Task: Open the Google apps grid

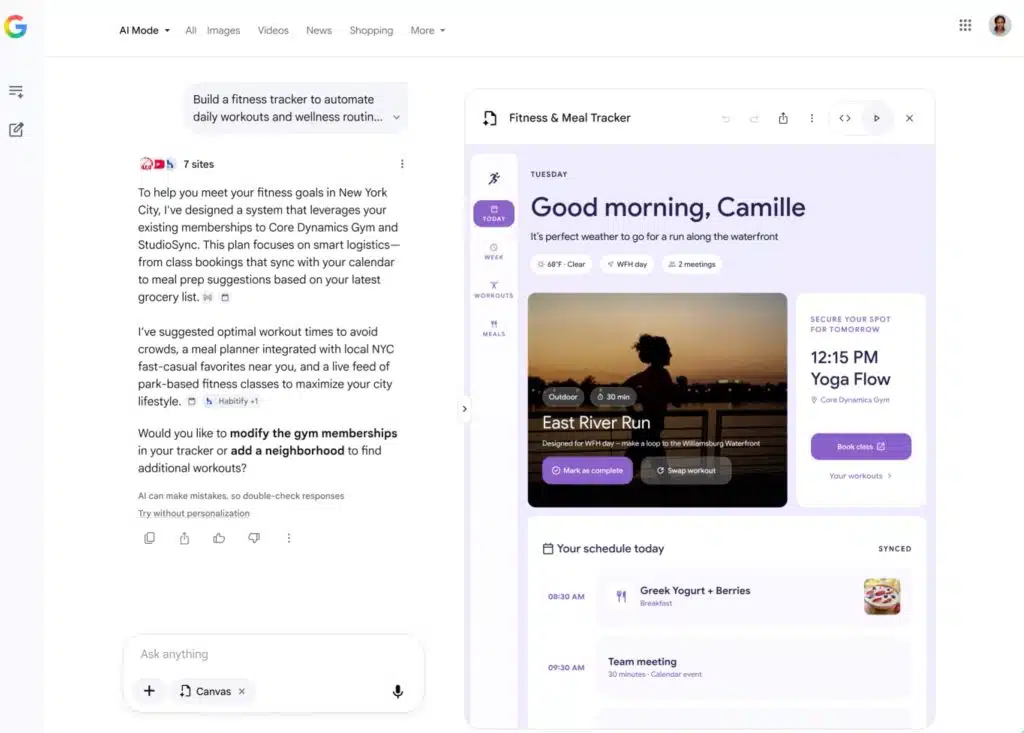Action: pyautogui.click(x=965, y=25)
